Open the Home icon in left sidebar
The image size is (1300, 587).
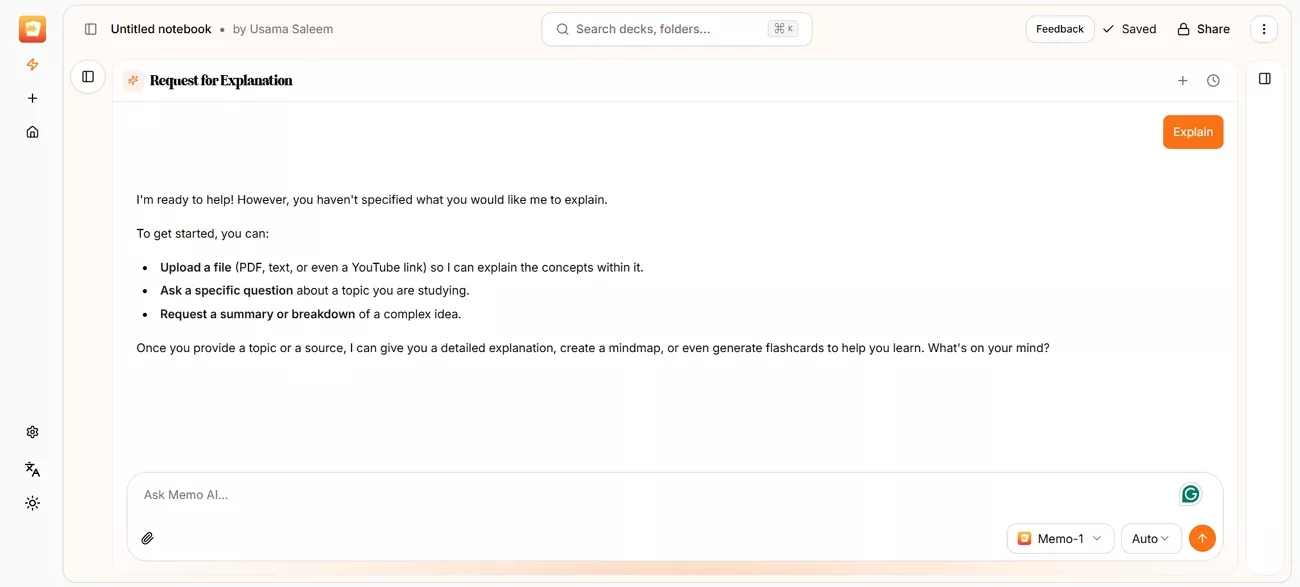coord(32,131)
